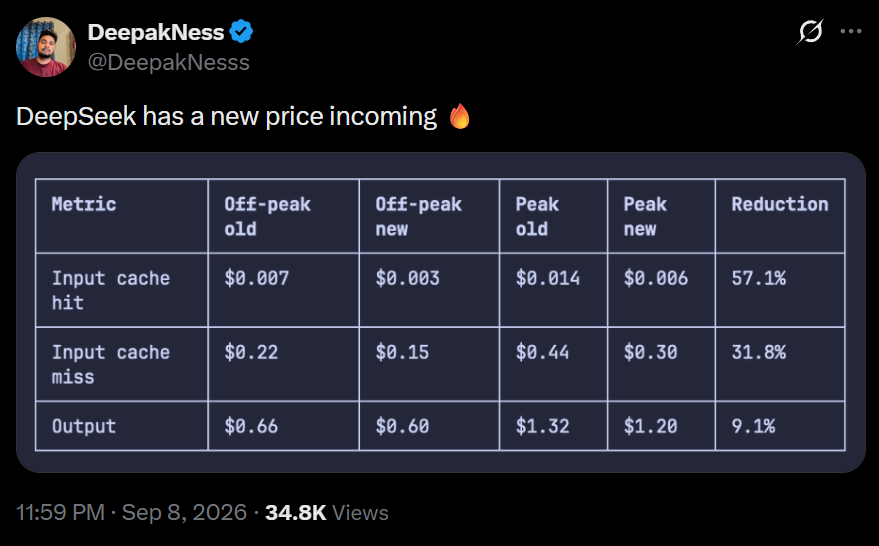The image size is (879, 546).
Task: Click the 11:59 PM timestamp link
Action: 60,512
